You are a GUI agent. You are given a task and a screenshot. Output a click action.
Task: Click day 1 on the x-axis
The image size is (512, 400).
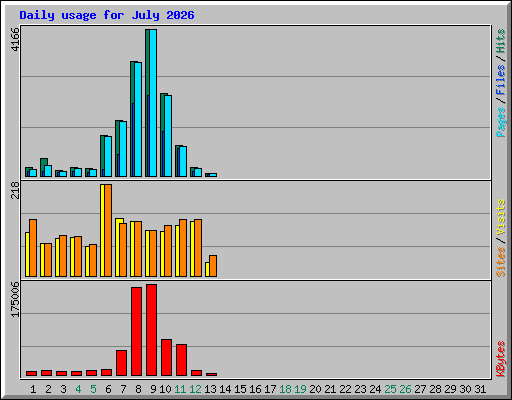(33, 389)
